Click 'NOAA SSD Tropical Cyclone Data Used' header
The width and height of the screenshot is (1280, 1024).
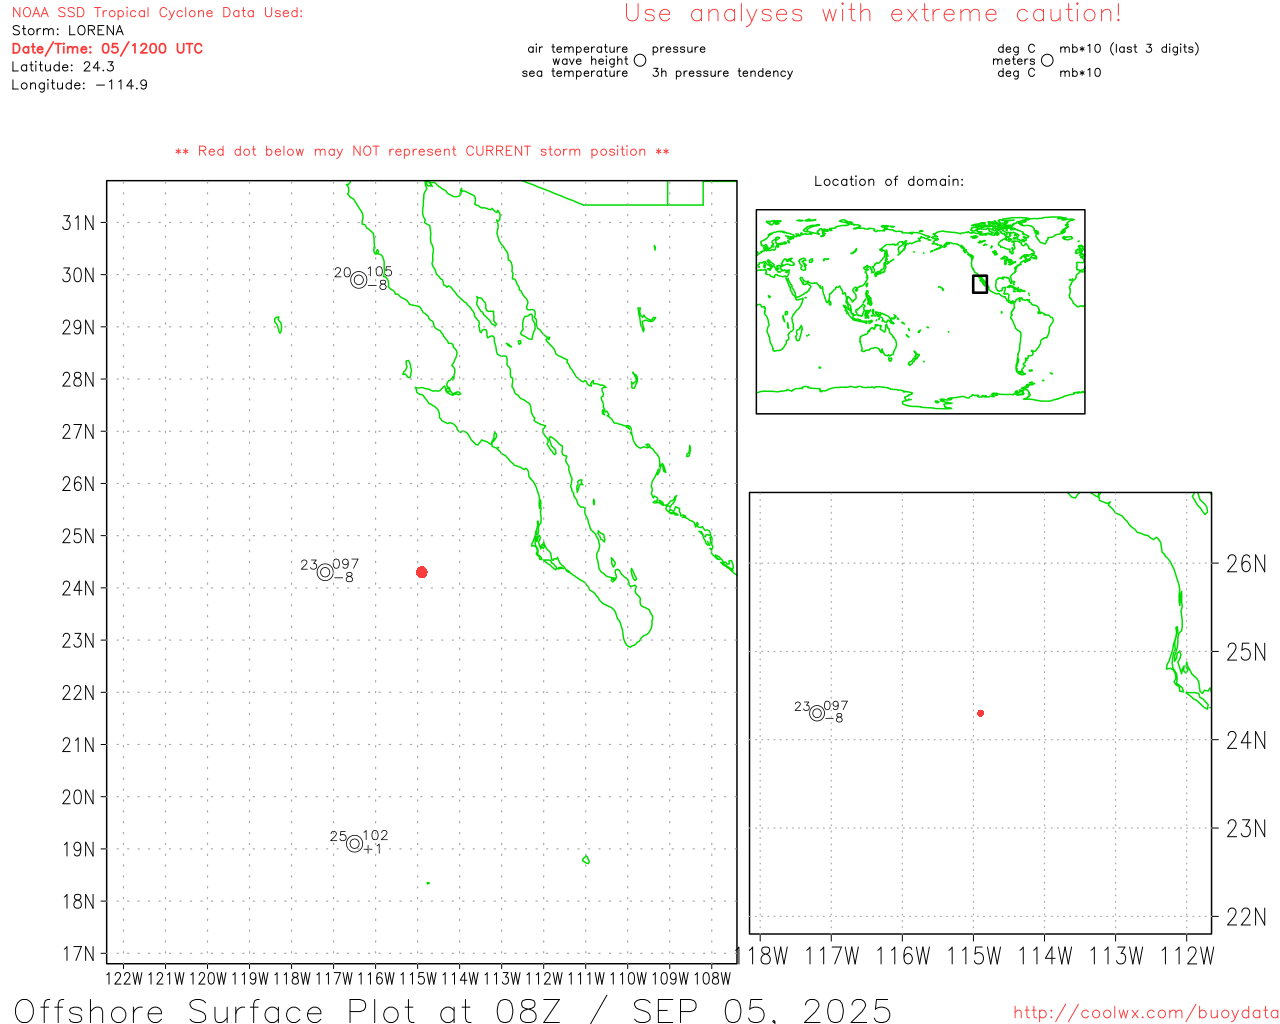(x=157, y=13)
